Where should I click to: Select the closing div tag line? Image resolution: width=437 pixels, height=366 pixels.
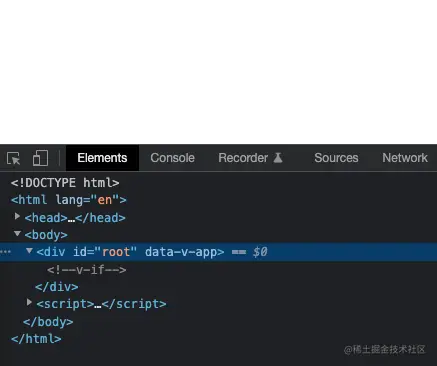[x=57, y=287]
